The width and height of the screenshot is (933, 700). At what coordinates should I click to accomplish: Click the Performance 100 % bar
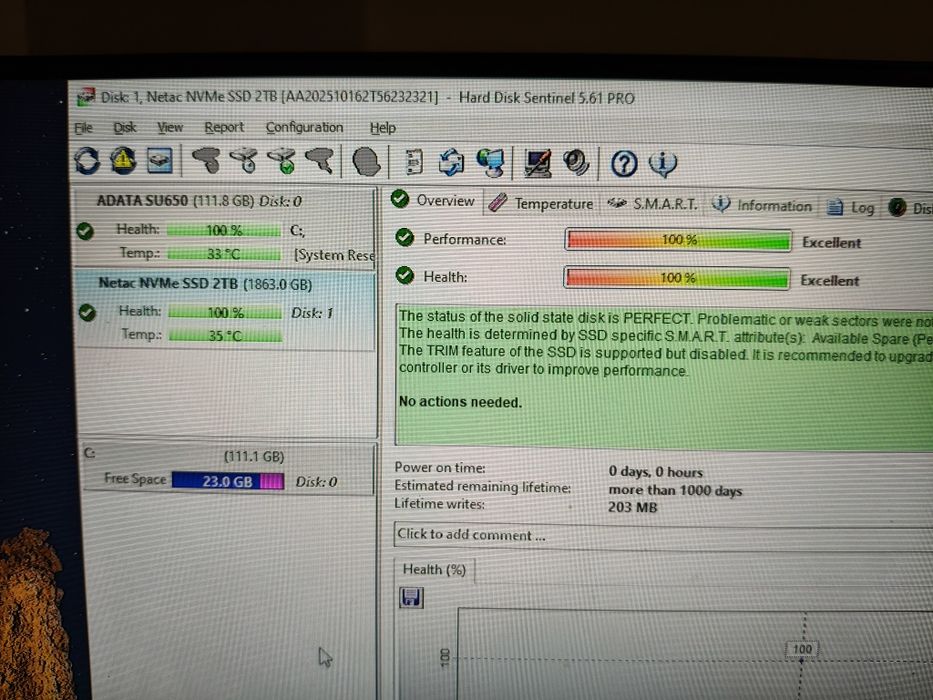(x=678, y=240)
